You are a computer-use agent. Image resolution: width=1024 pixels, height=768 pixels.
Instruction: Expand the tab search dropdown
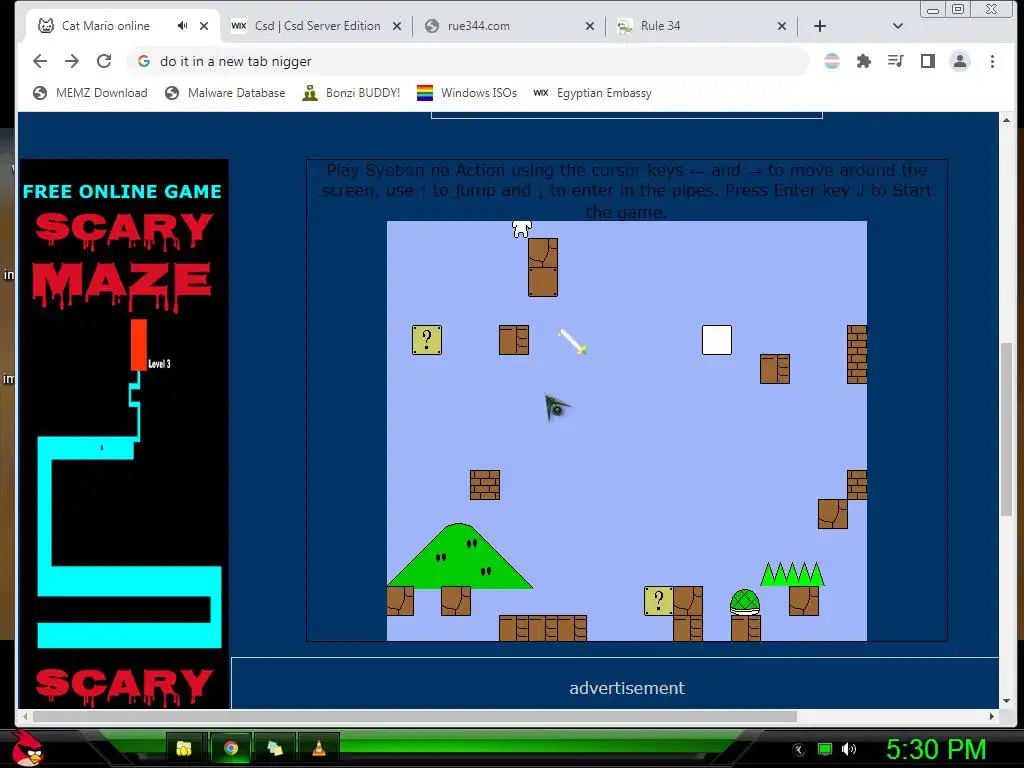click(x=897, y=26)
